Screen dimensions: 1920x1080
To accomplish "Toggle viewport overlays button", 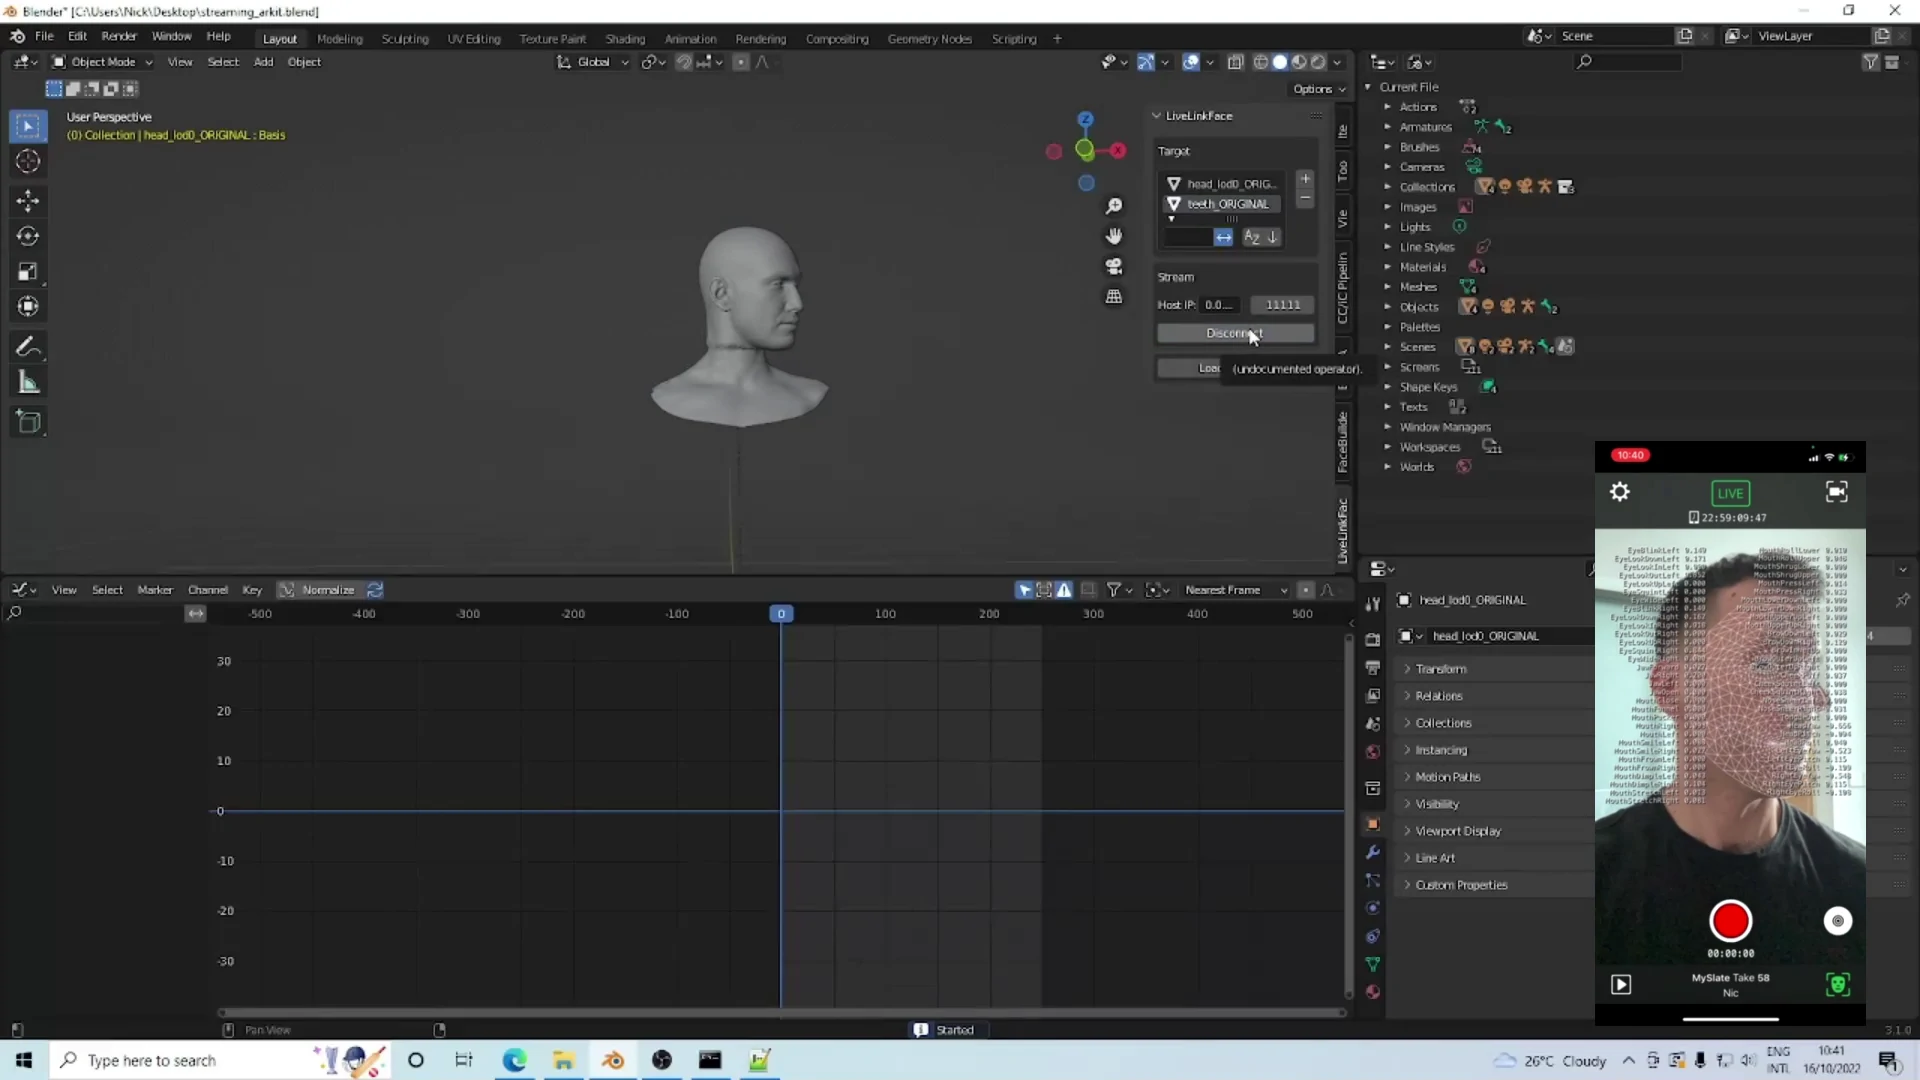I will coord(1191,62).
